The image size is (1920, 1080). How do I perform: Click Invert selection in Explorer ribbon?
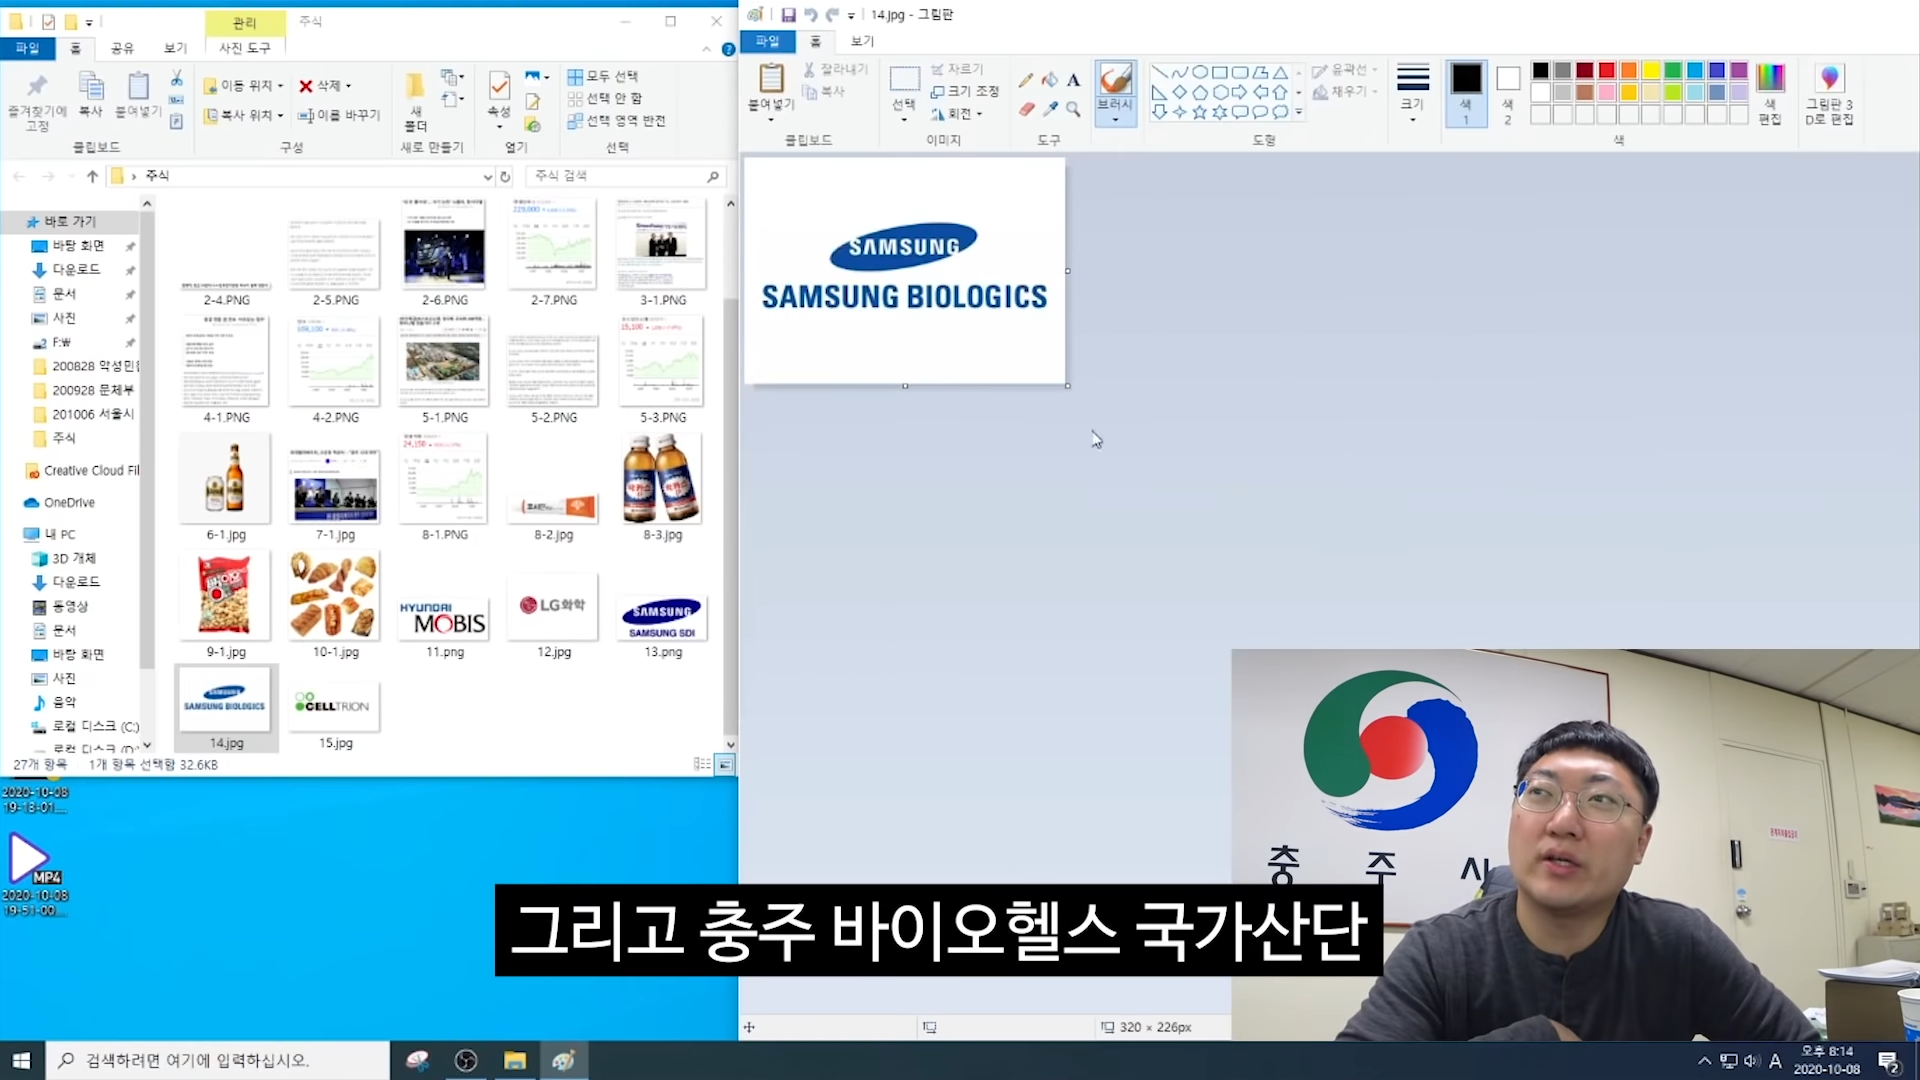[x=616, y=121]
